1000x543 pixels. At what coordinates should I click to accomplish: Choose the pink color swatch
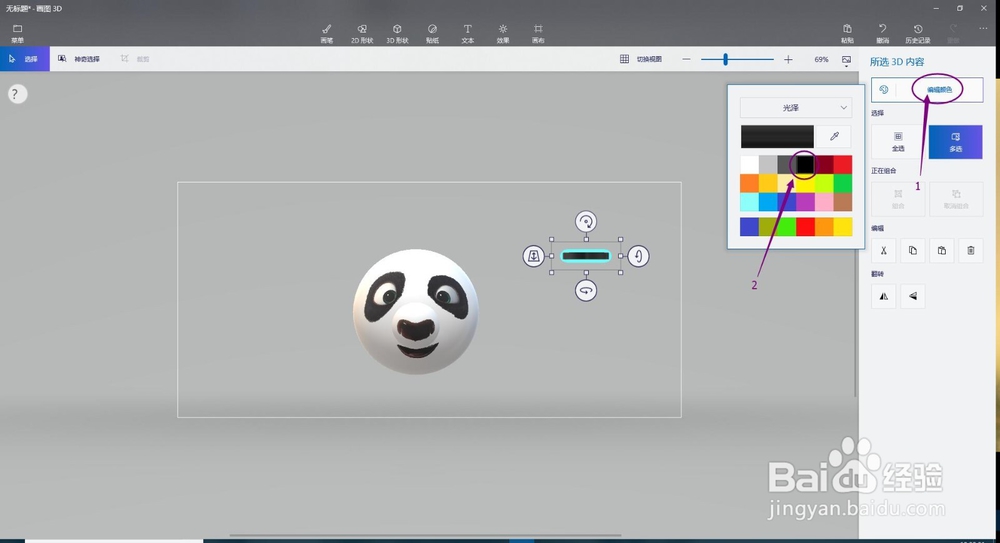click(x=824, y=202)
